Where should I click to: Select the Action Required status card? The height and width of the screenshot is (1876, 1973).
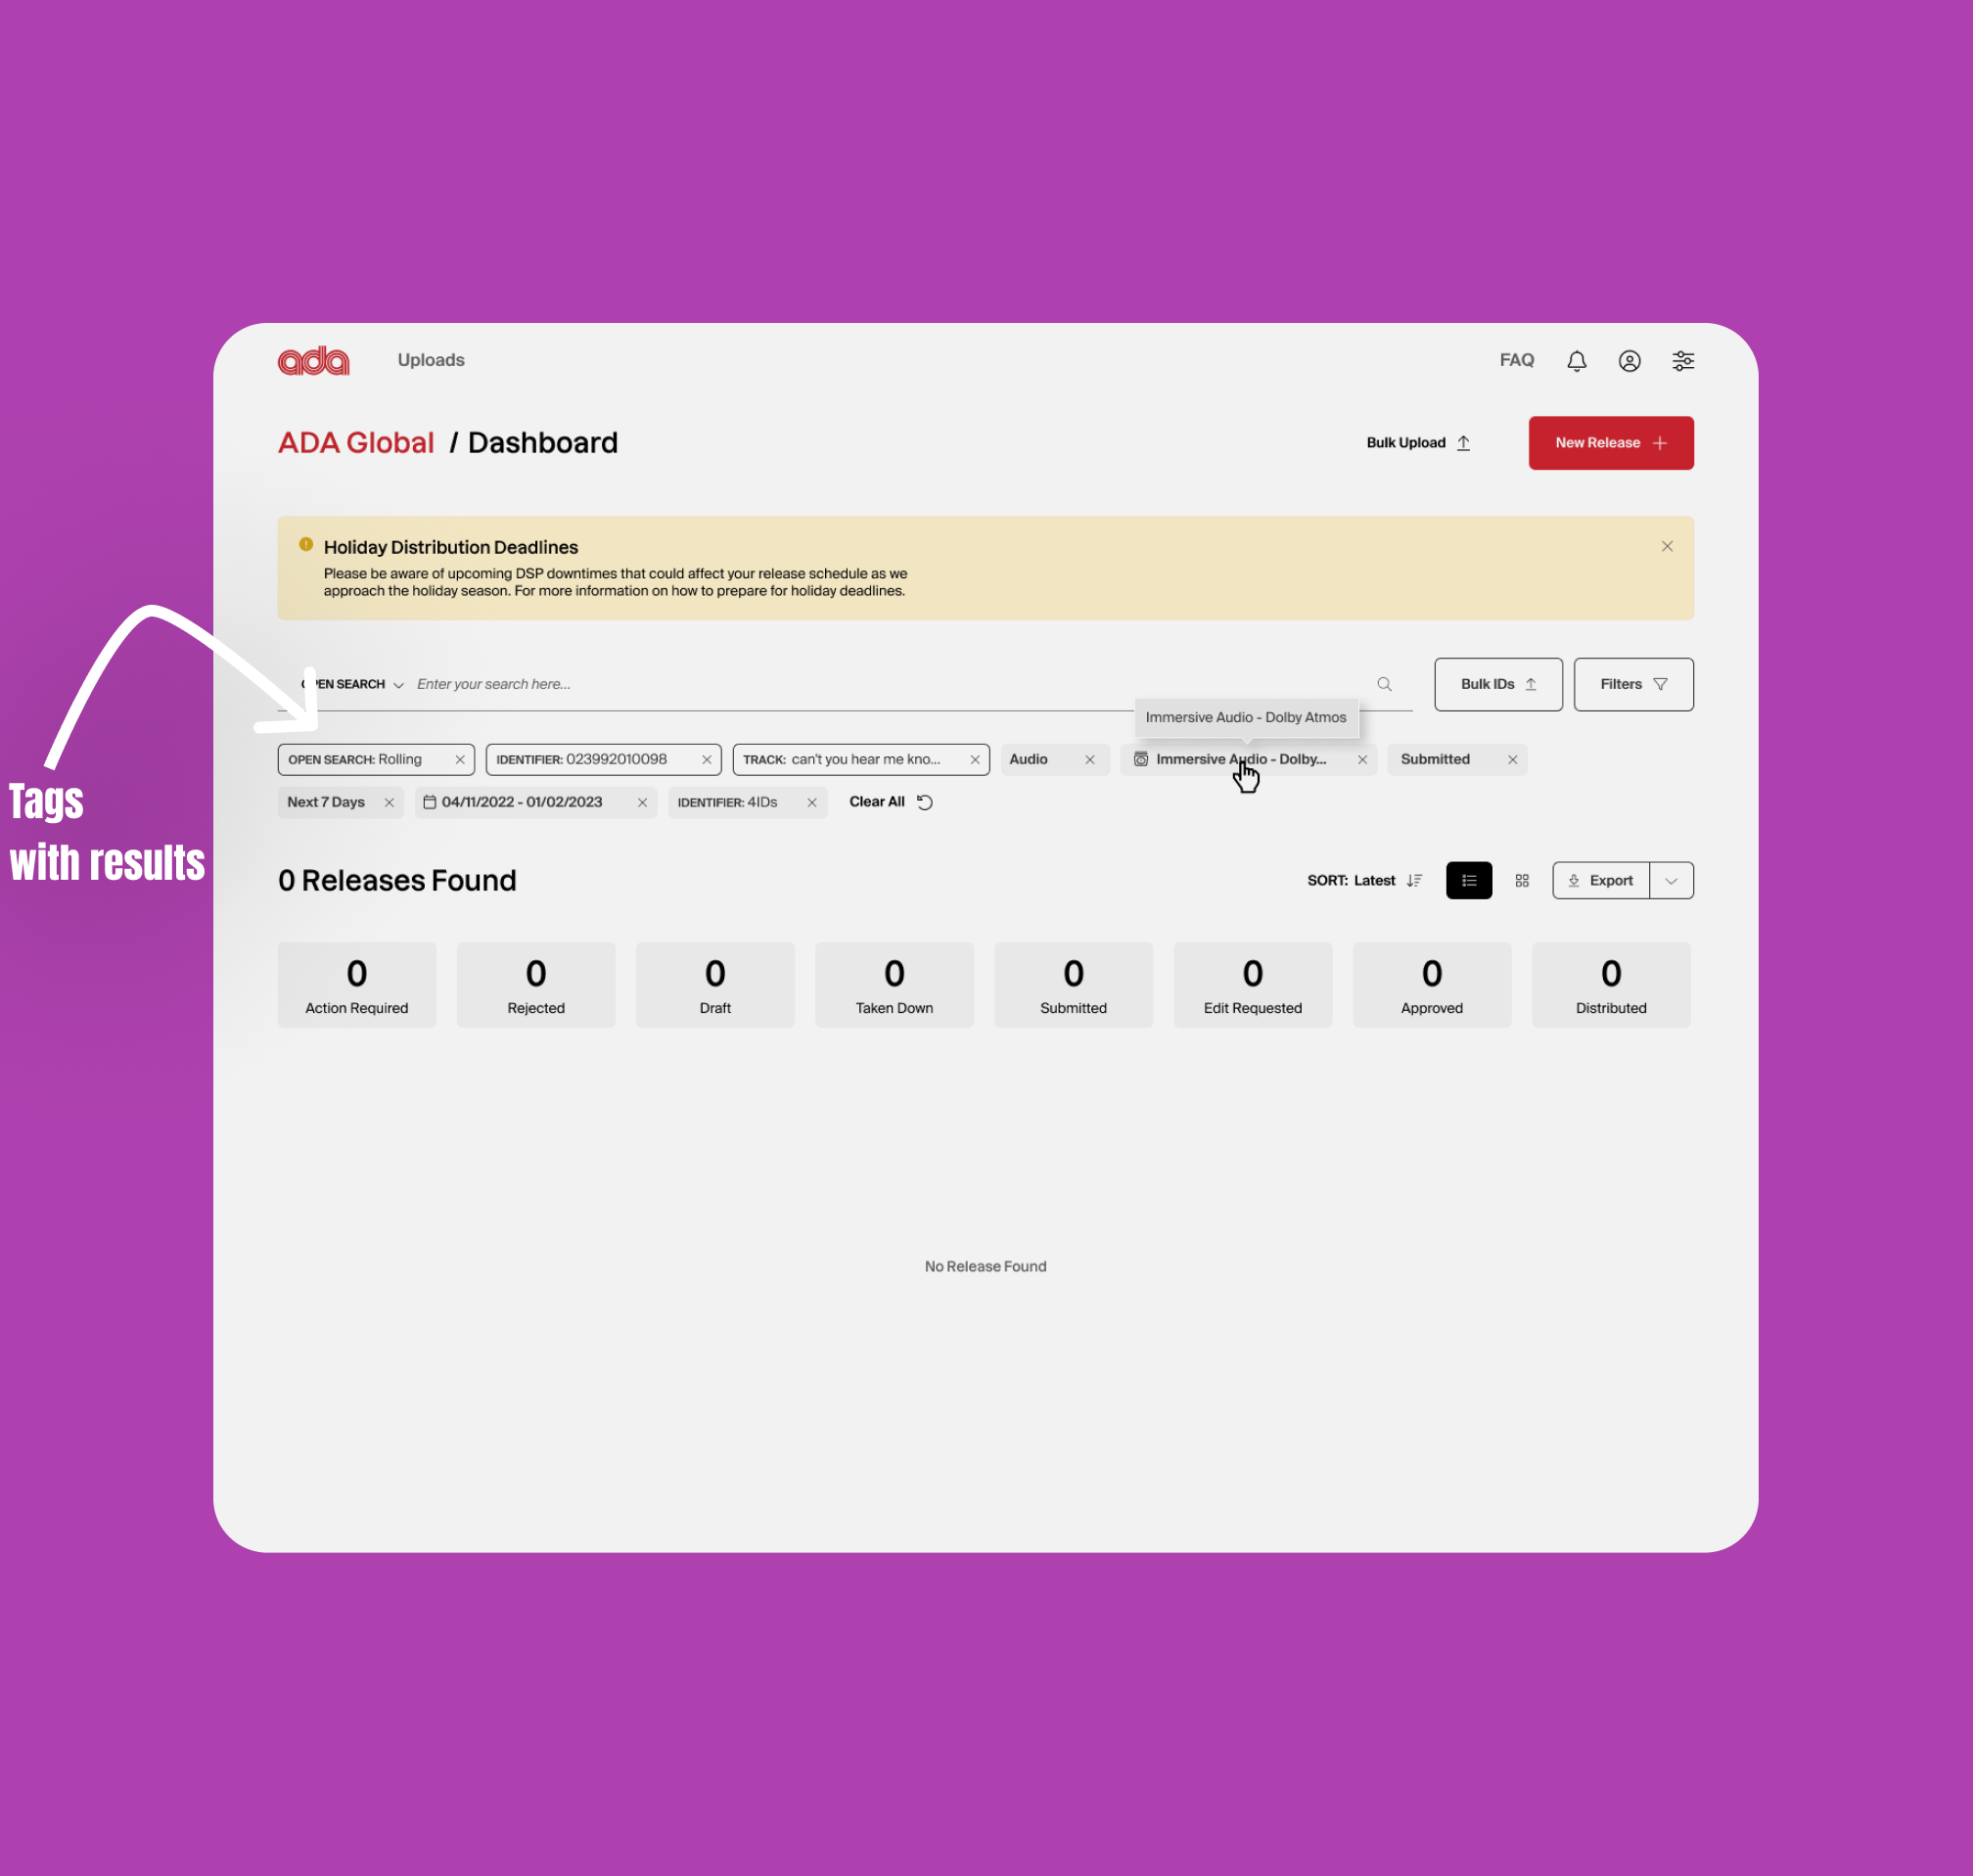(357, 985)
